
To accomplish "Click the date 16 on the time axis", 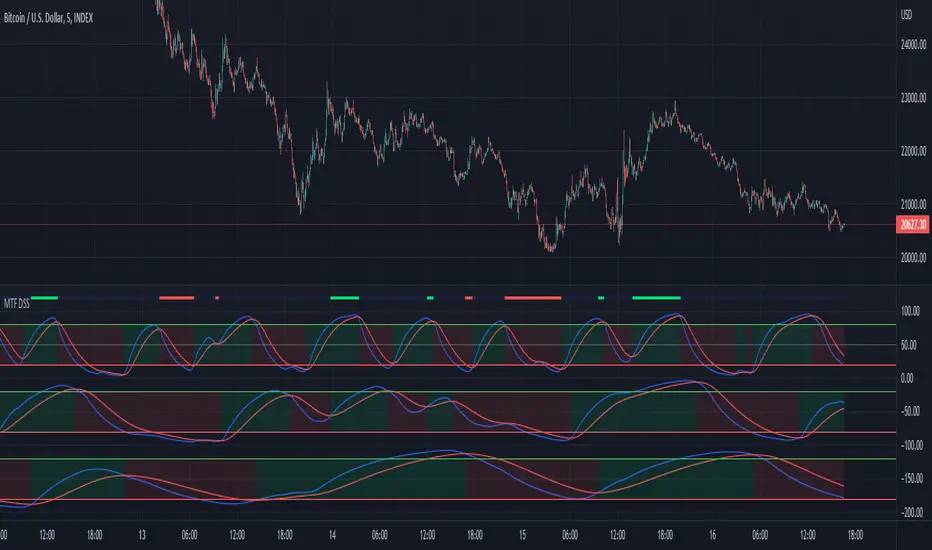I will tap(712, 535).
